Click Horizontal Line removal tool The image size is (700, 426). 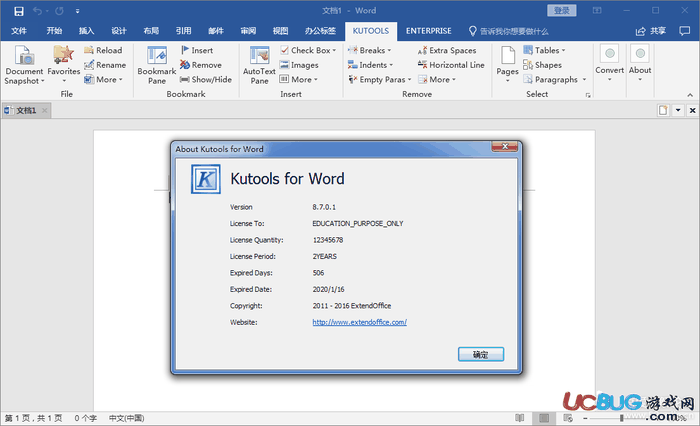[451, 65]
